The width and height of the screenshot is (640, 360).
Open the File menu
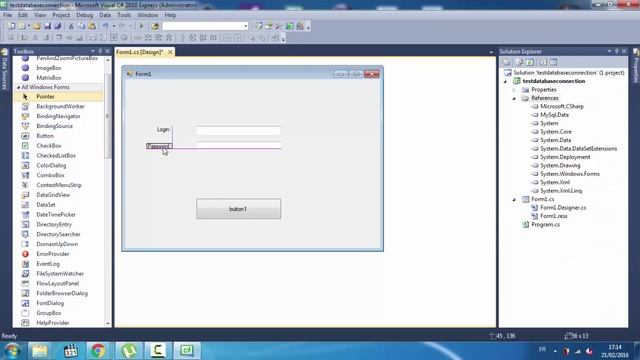7,15
